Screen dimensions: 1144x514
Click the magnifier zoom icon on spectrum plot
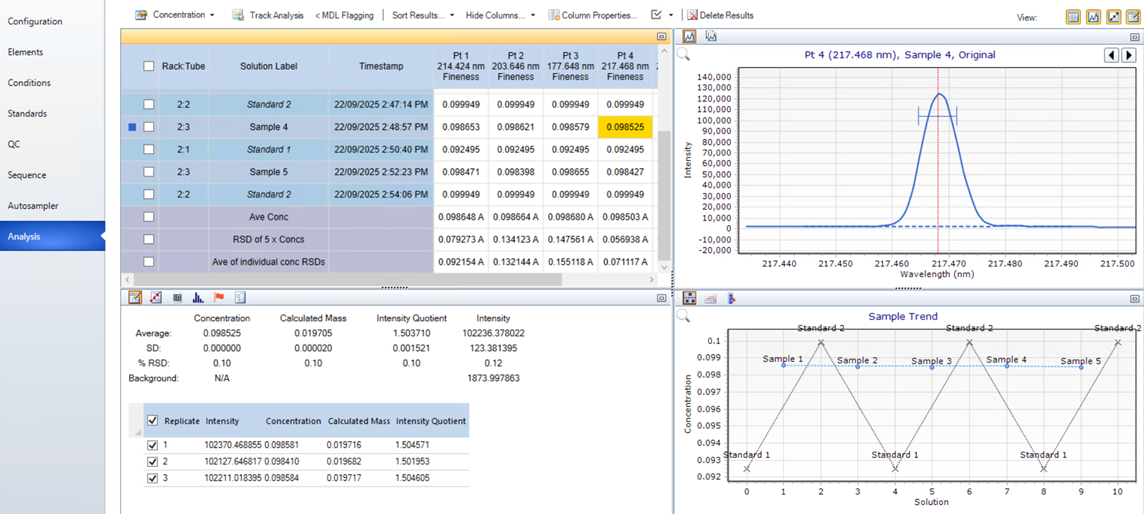(683, 55)
